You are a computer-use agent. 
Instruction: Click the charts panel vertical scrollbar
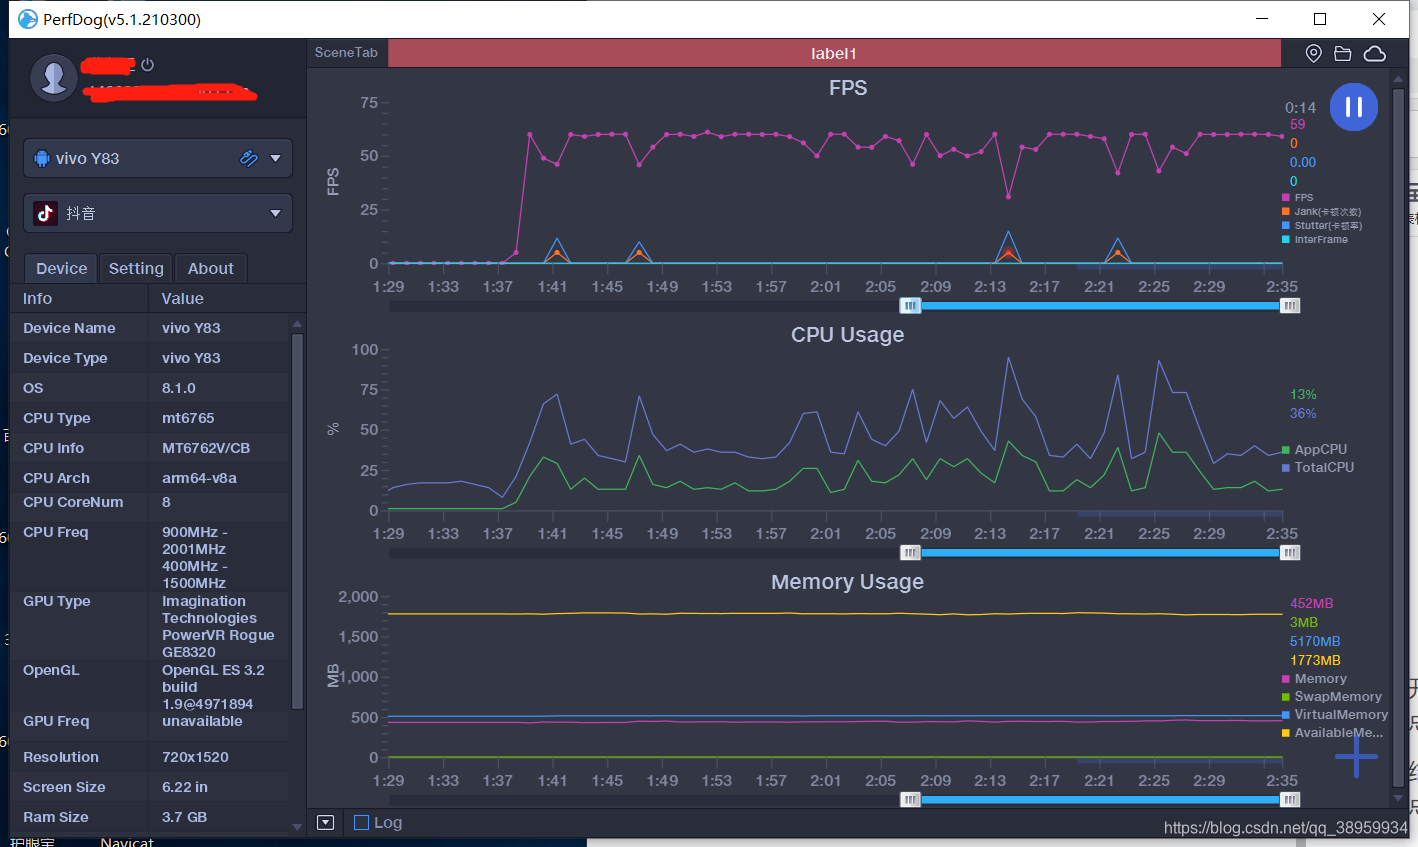[x=1398, y=440]
